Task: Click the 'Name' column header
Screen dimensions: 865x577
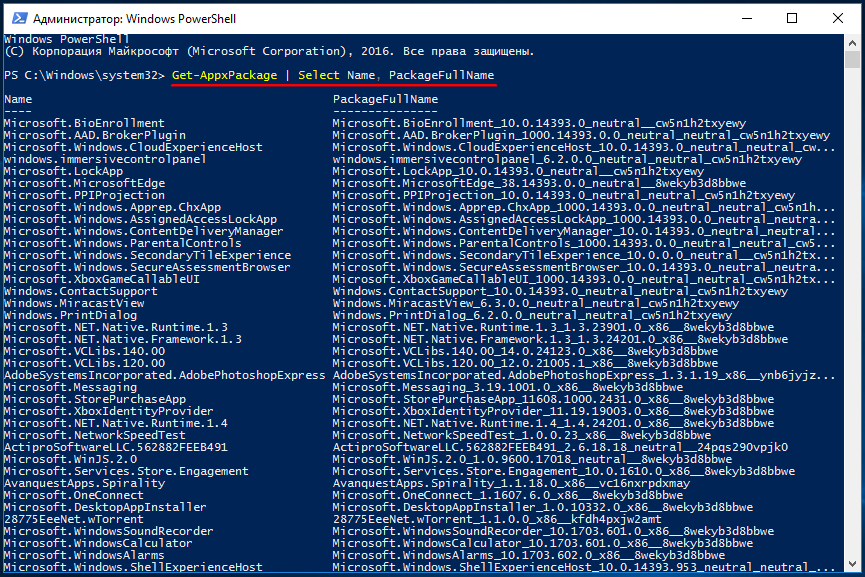Action: point(18,100)
